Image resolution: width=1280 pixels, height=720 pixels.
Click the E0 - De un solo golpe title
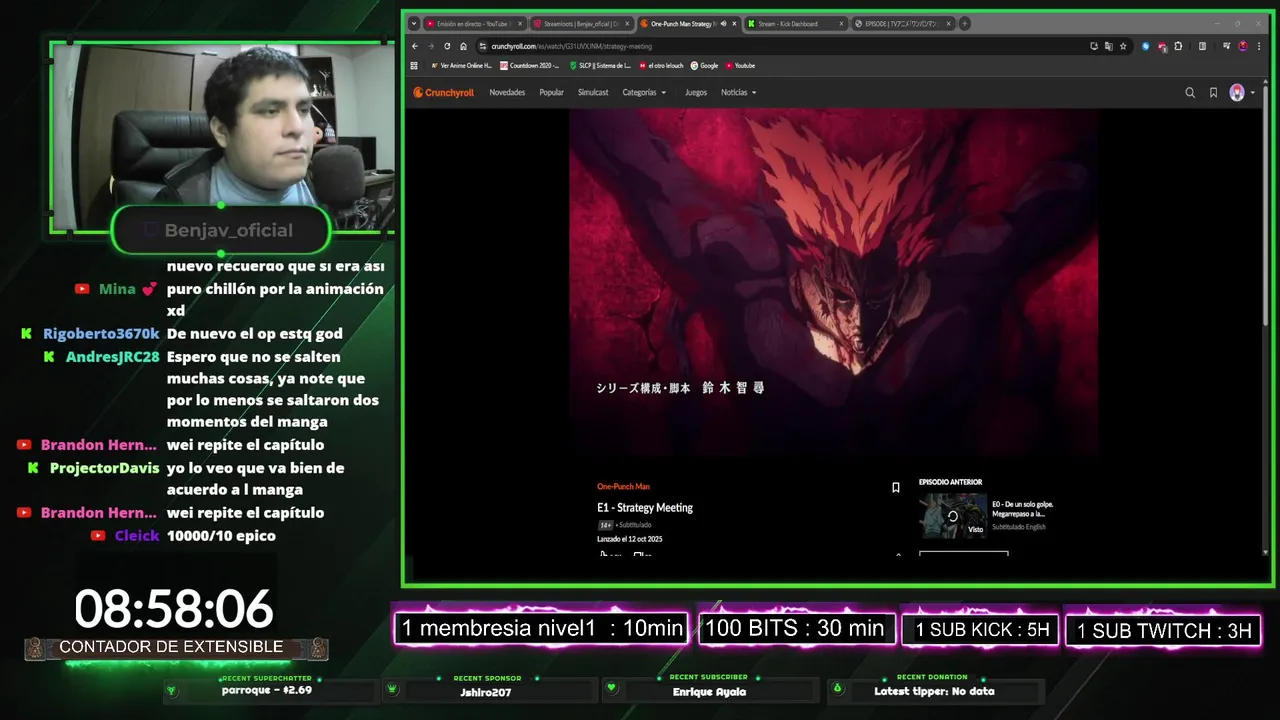(1022, 509)
